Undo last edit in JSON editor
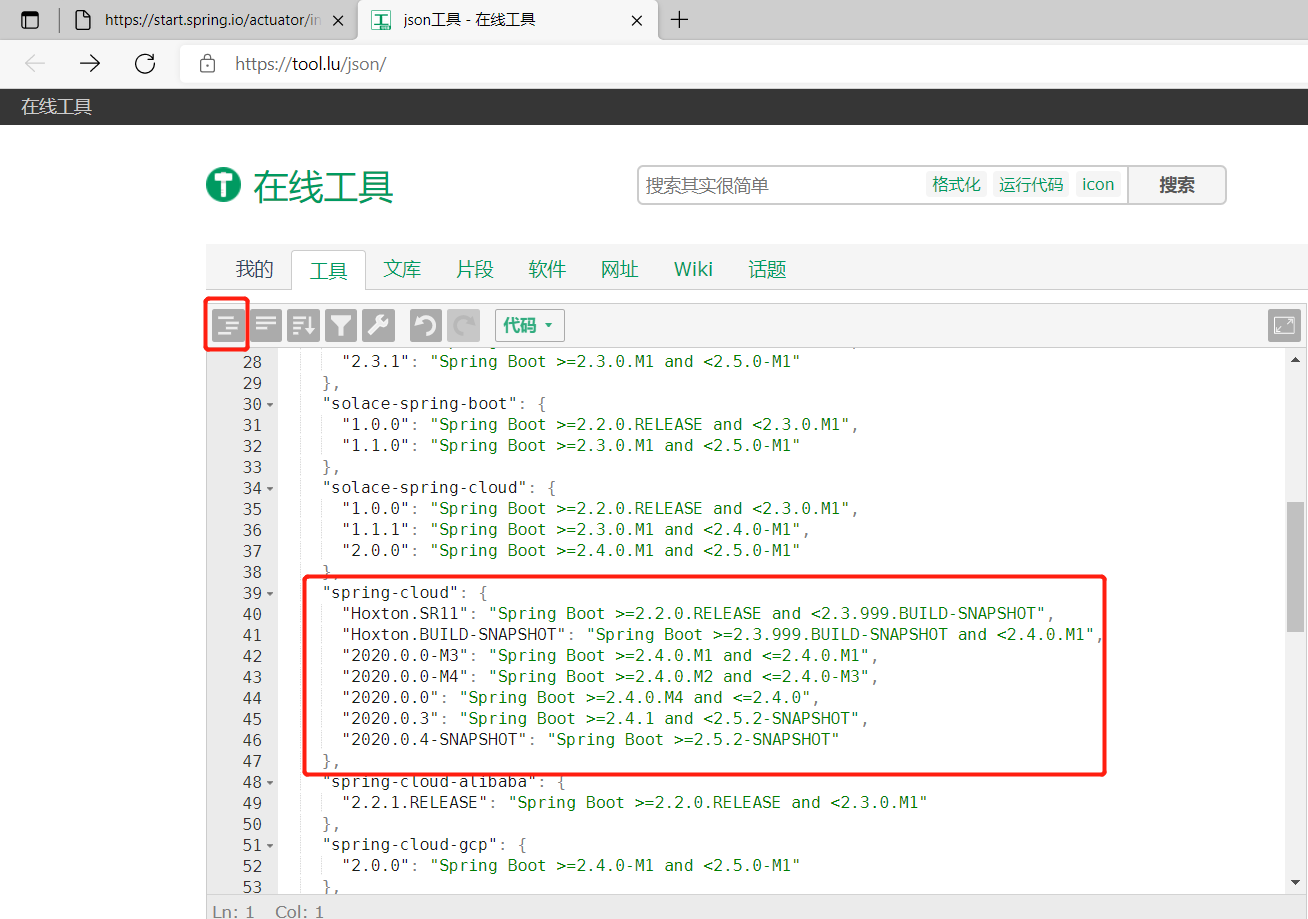The height and width of the screenshot is (919, 1308). tap(426, 325)
